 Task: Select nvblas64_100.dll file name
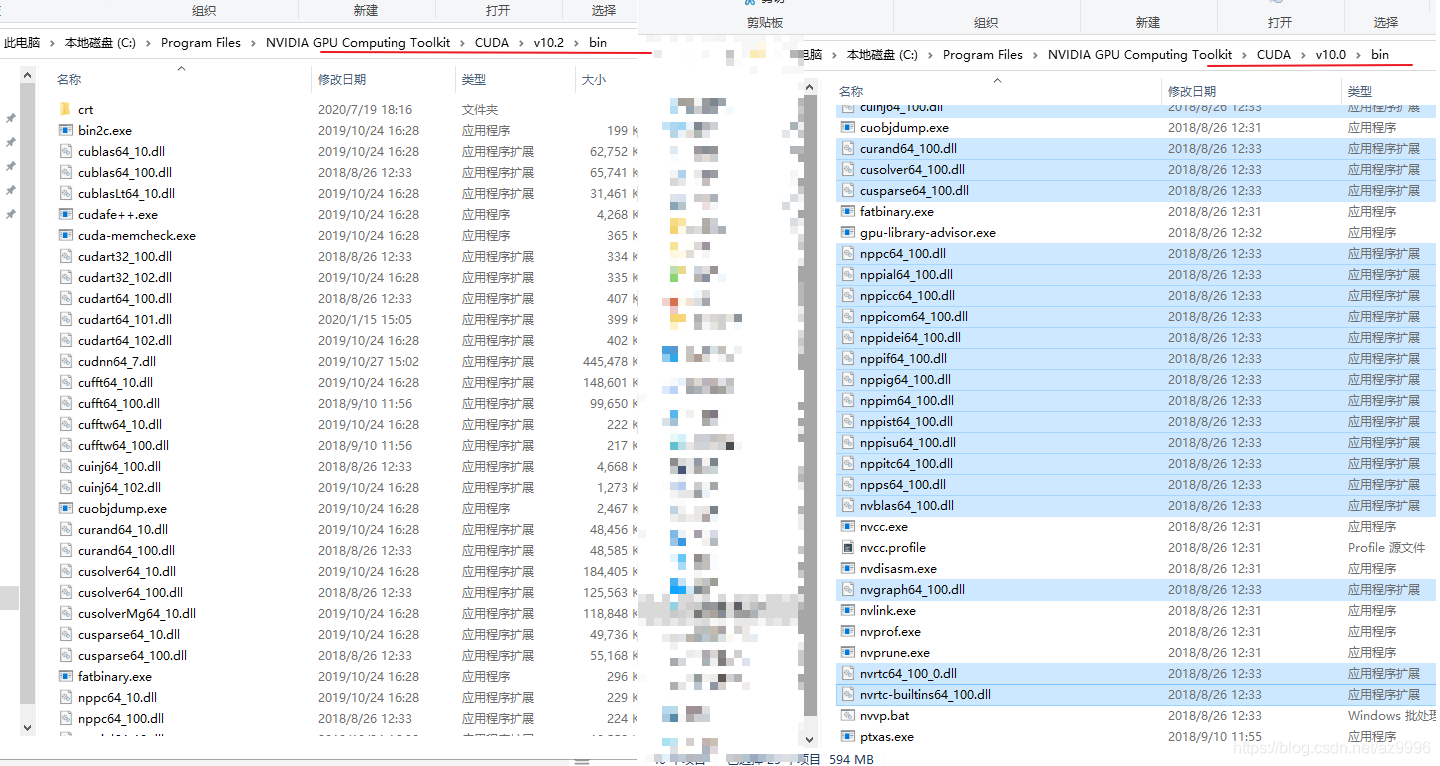pyautogui.click(x=907, y=505)
